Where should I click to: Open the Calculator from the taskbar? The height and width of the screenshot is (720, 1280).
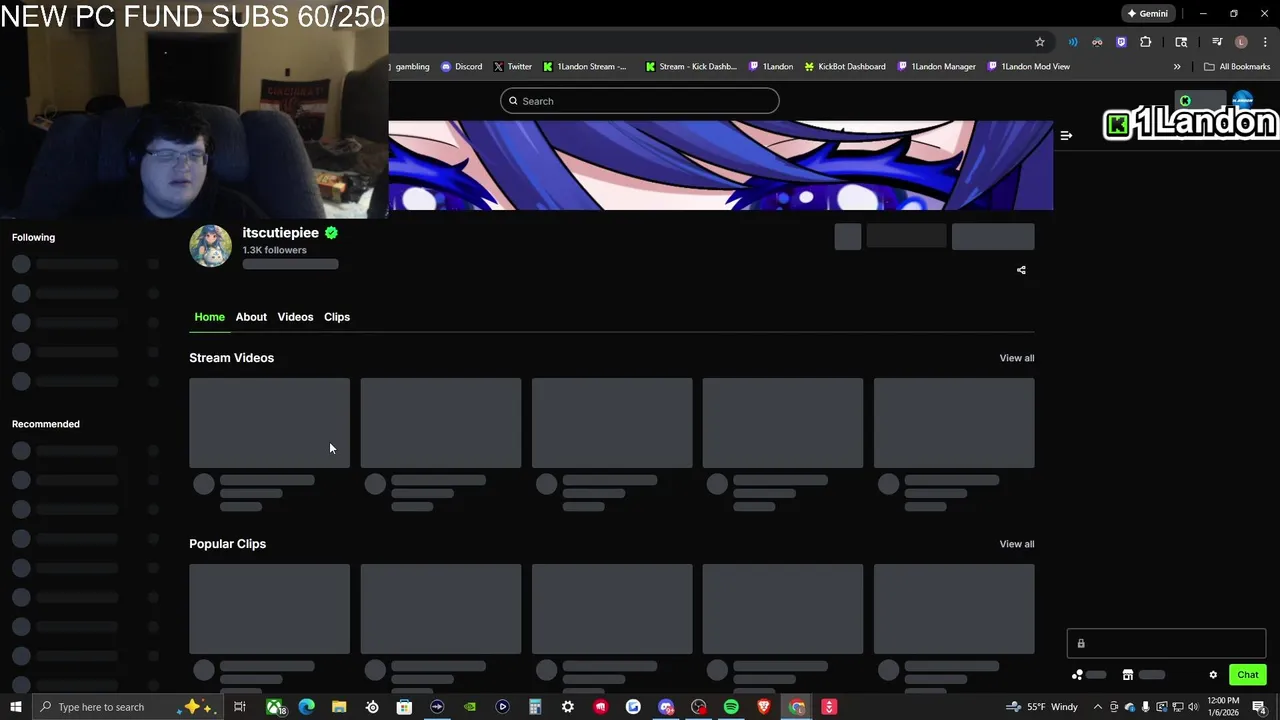[535, 707]
